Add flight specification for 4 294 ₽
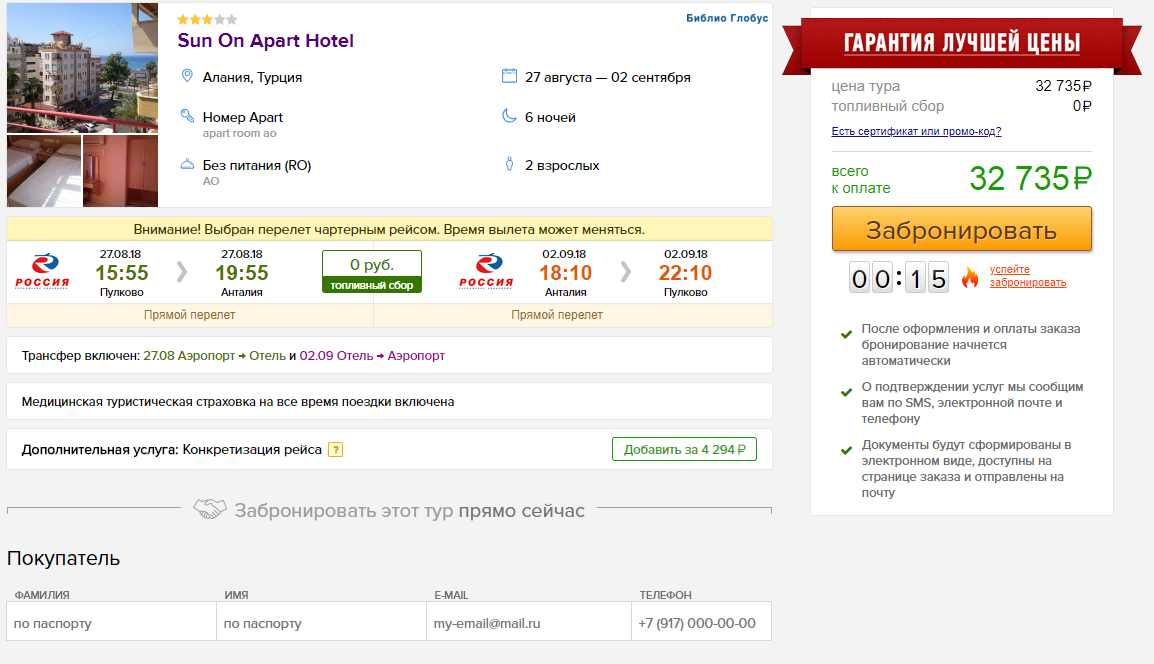The image size is (1154, 664). pyautogui.click(x=684, y=449)
